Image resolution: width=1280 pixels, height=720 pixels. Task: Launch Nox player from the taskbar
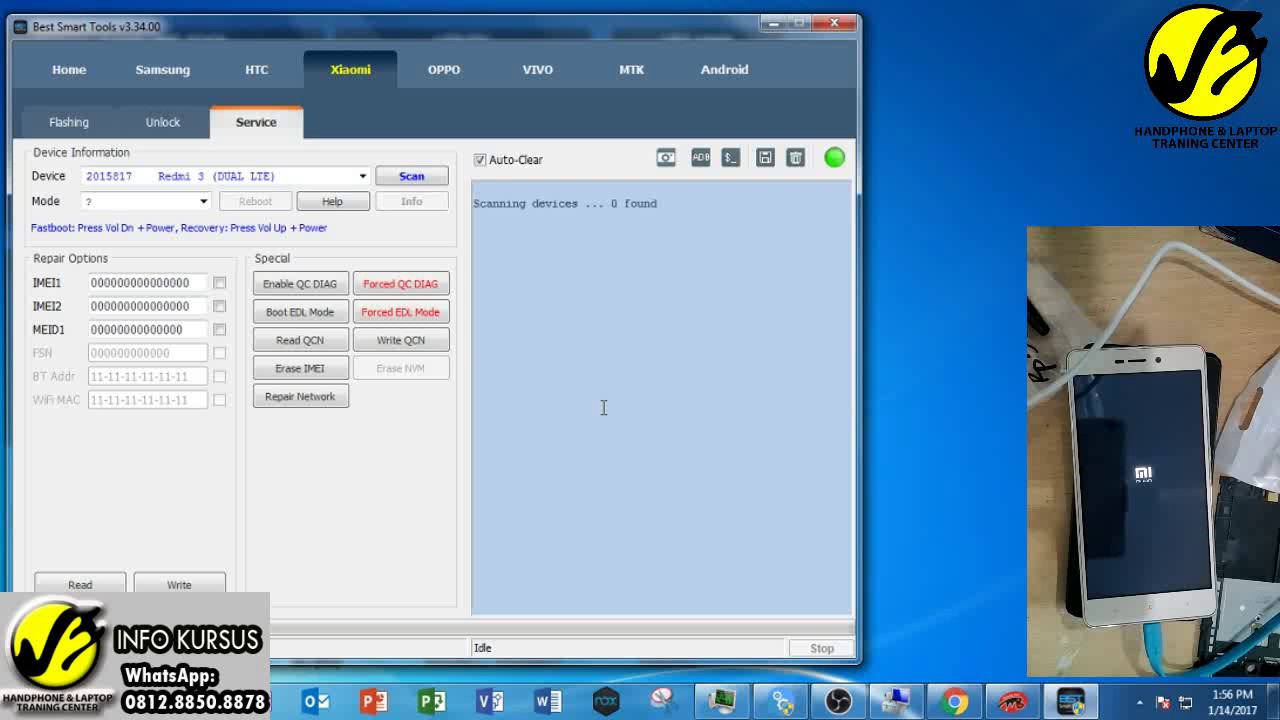pos(606,701)
